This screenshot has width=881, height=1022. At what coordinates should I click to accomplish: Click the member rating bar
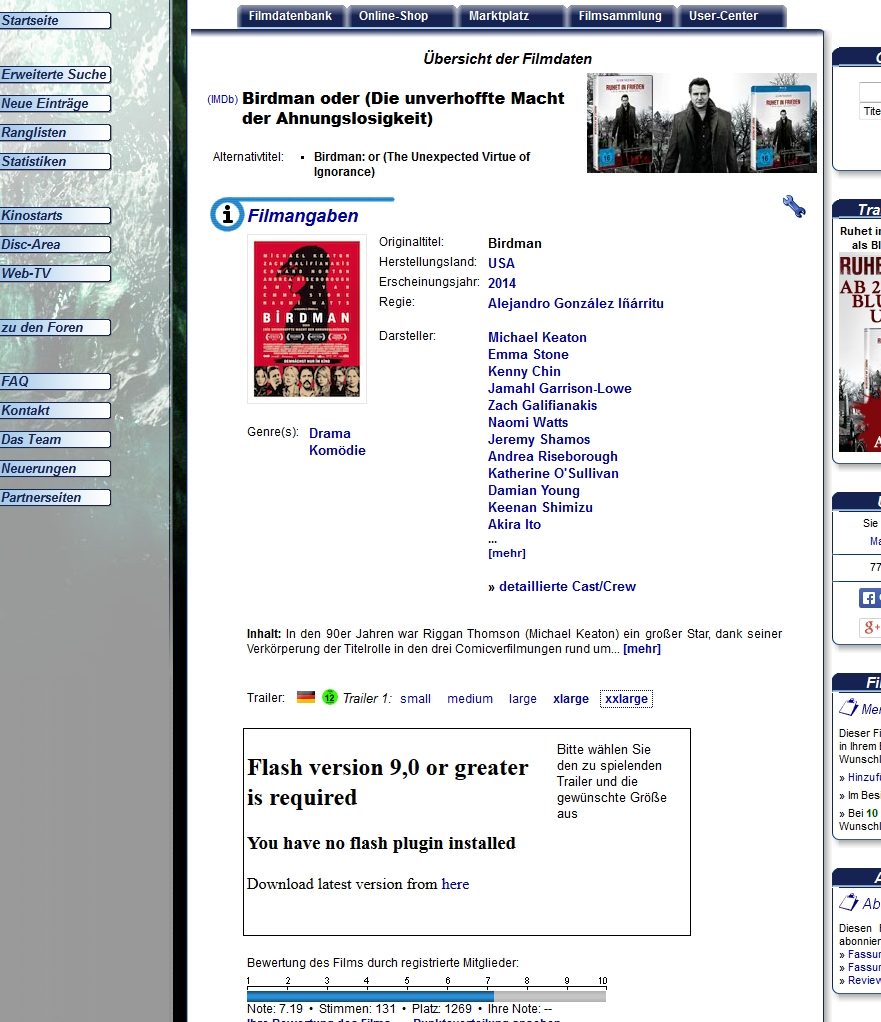(426, 996)
